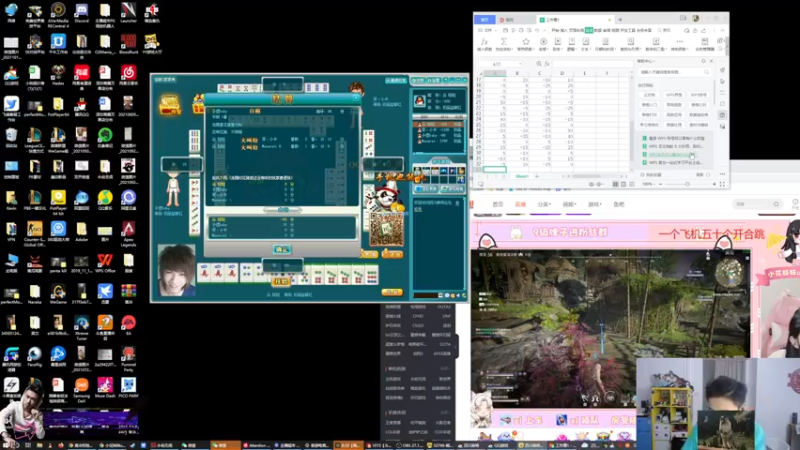
Task: Click the star common functions icon in WPS
Action: 525,44
